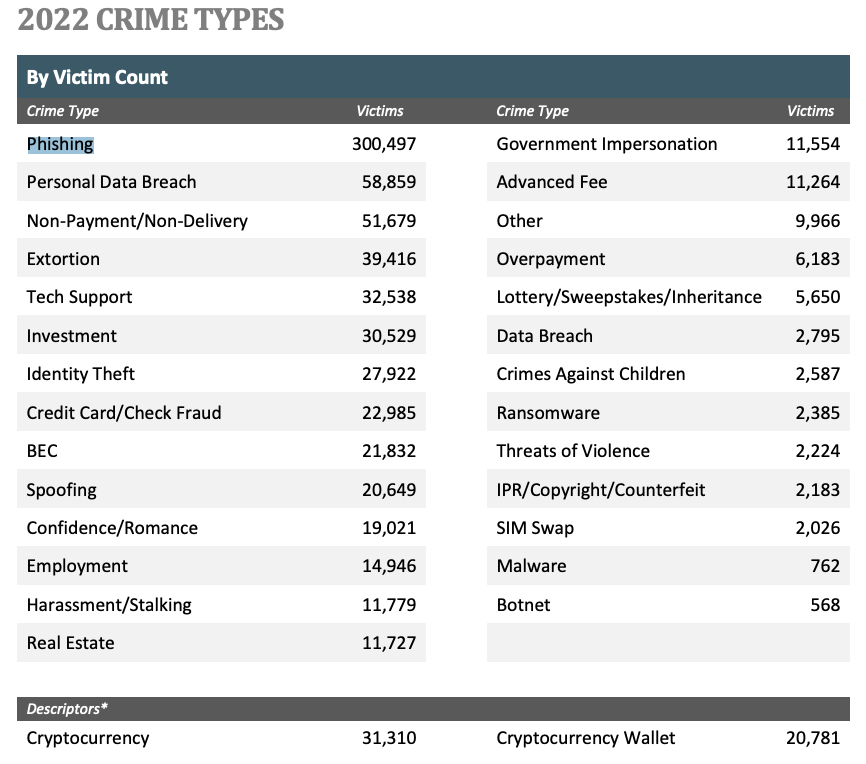Click the highlighted Phishing crime type
Viewport: 866px width, 764px height.
pos(60,144)
